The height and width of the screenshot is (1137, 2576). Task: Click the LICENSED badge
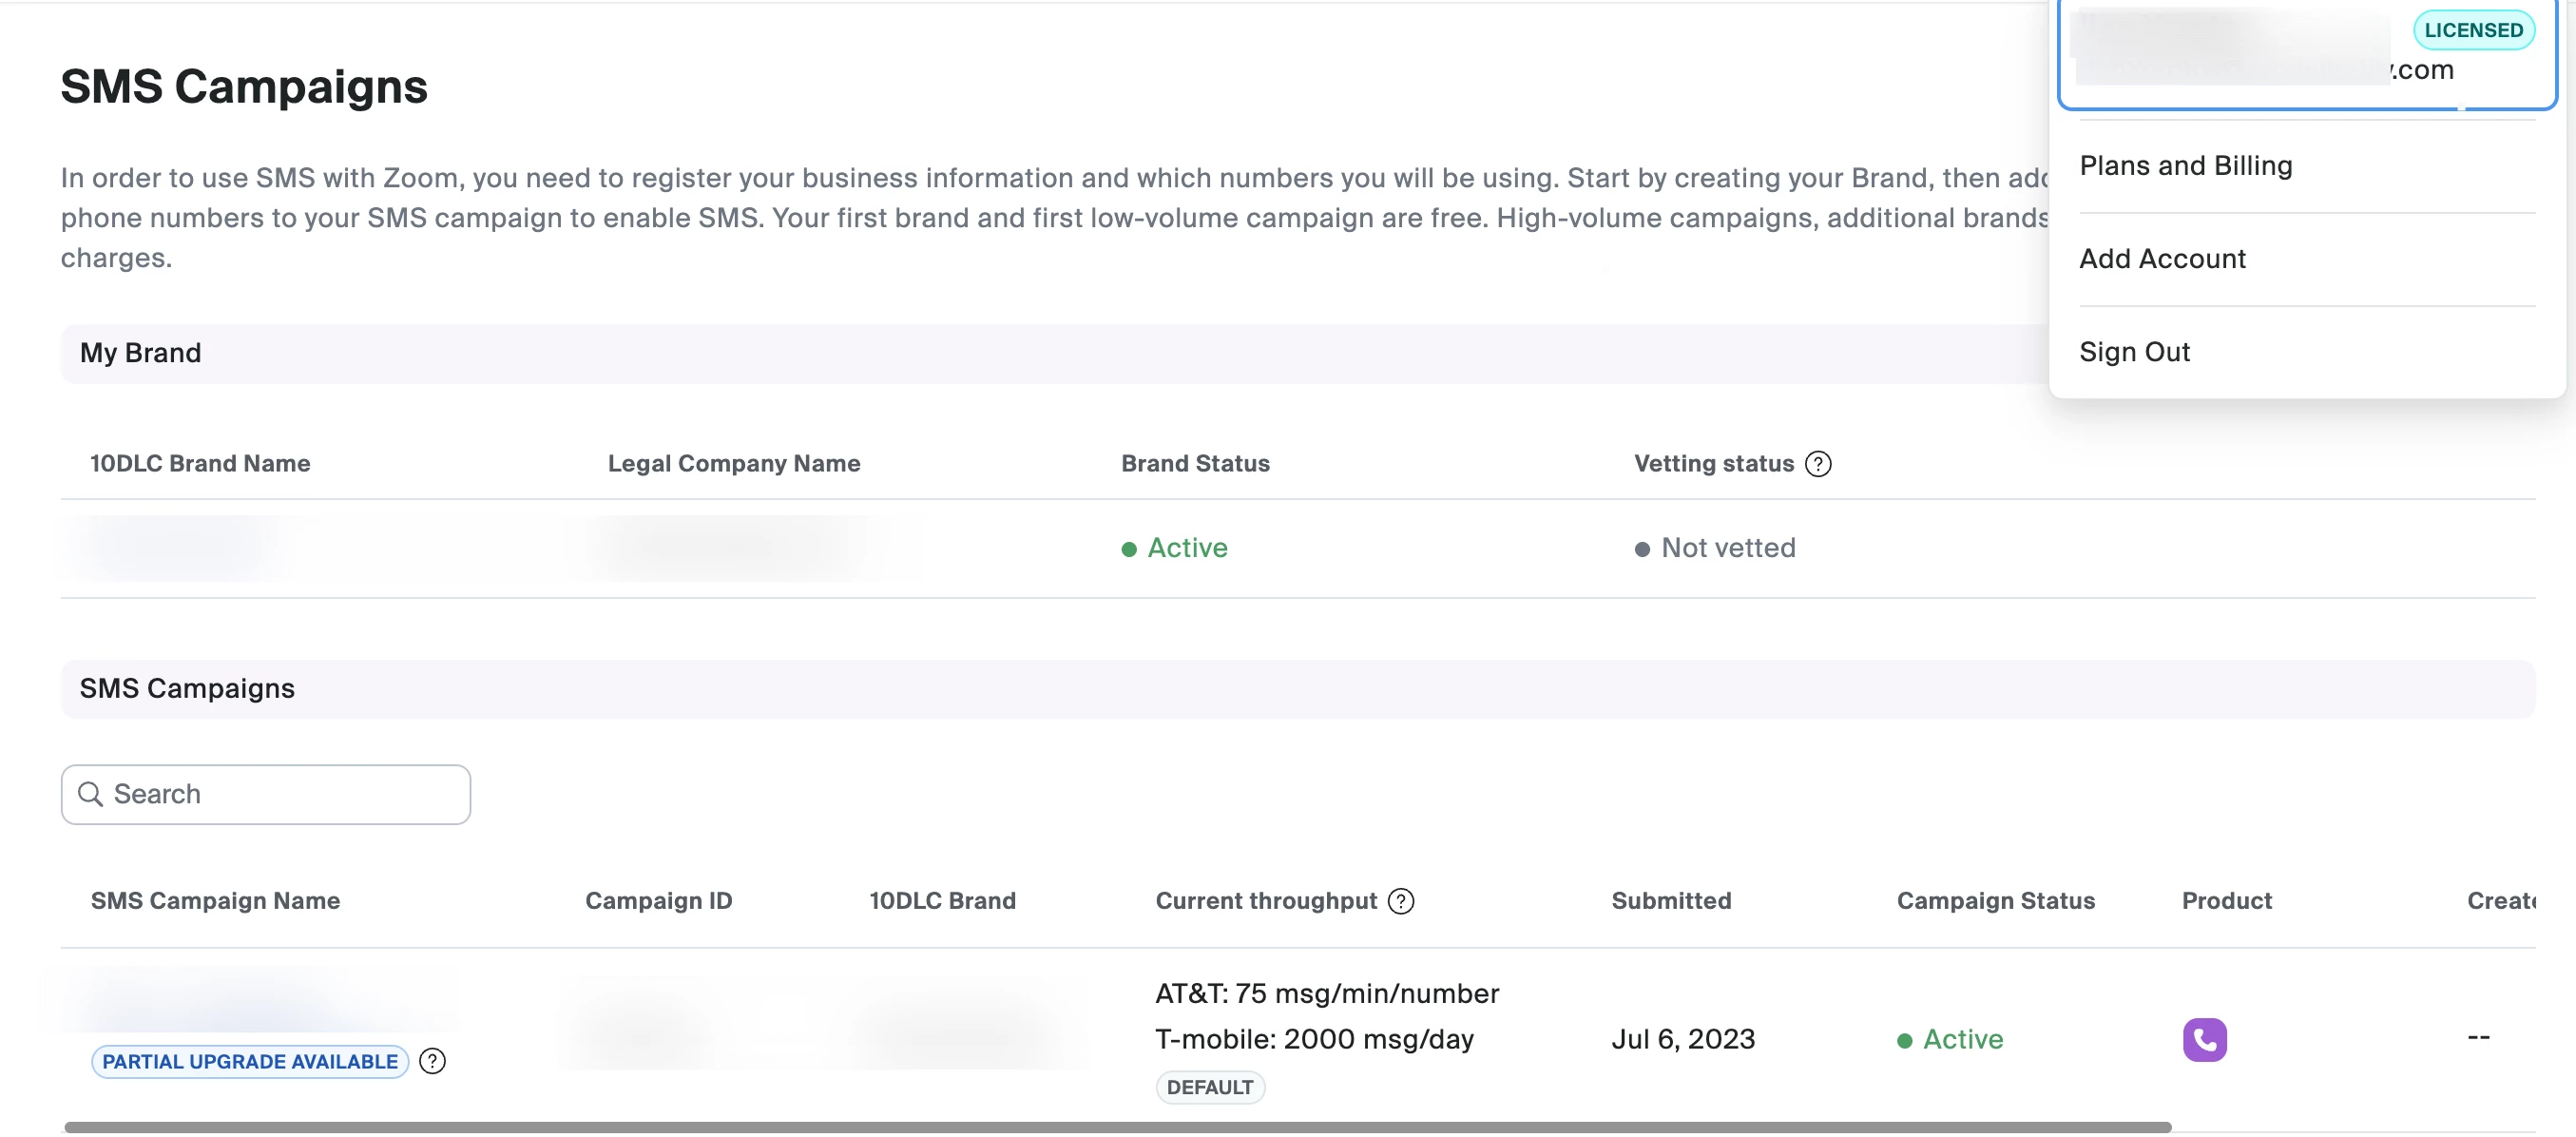2473,30
